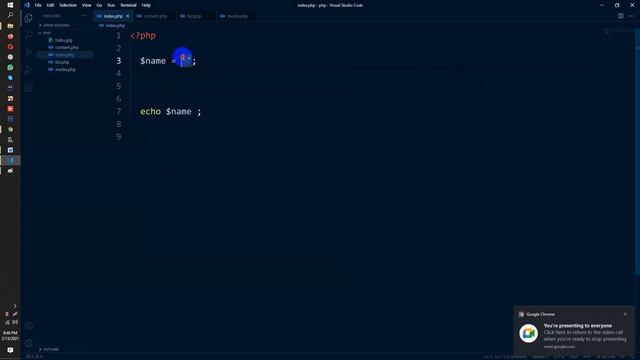Image resolution: width=640 pixels, height=360 pixels.
Task: Select index.php in the Explorer tree
Action: tap(64, 55)
